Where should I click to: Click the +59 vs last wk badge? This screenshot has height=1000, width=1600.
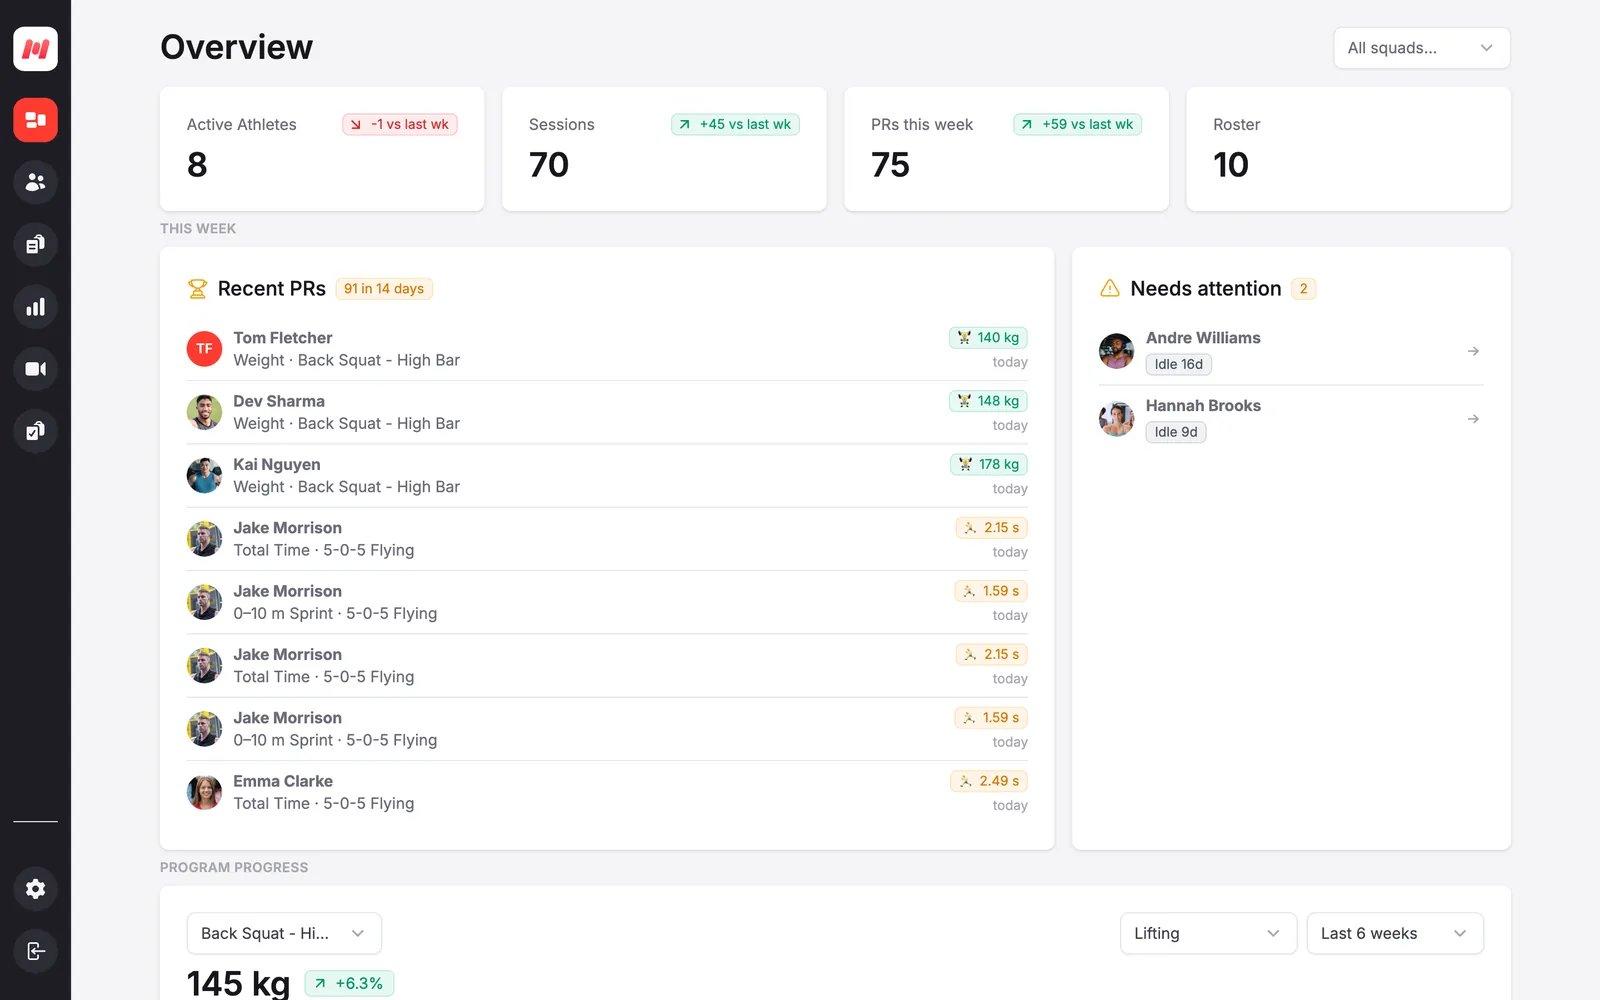(1077, 124)
